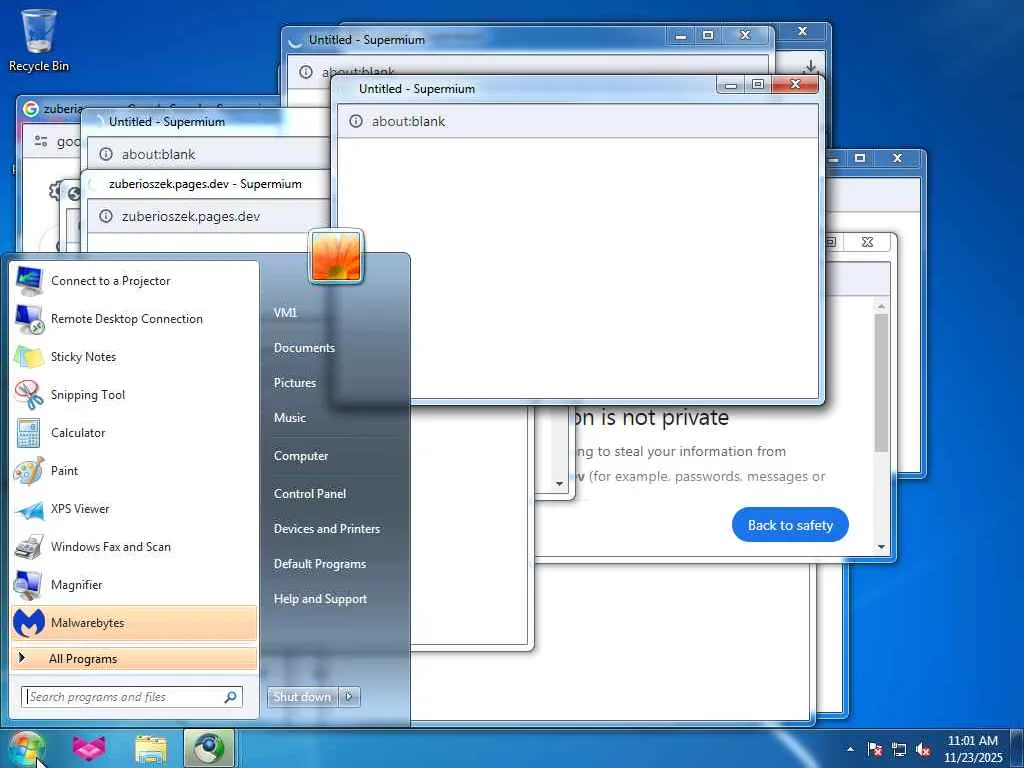Click the Windows Start orb
This screenshot has height=768, width=1024.
pos(26,748)
